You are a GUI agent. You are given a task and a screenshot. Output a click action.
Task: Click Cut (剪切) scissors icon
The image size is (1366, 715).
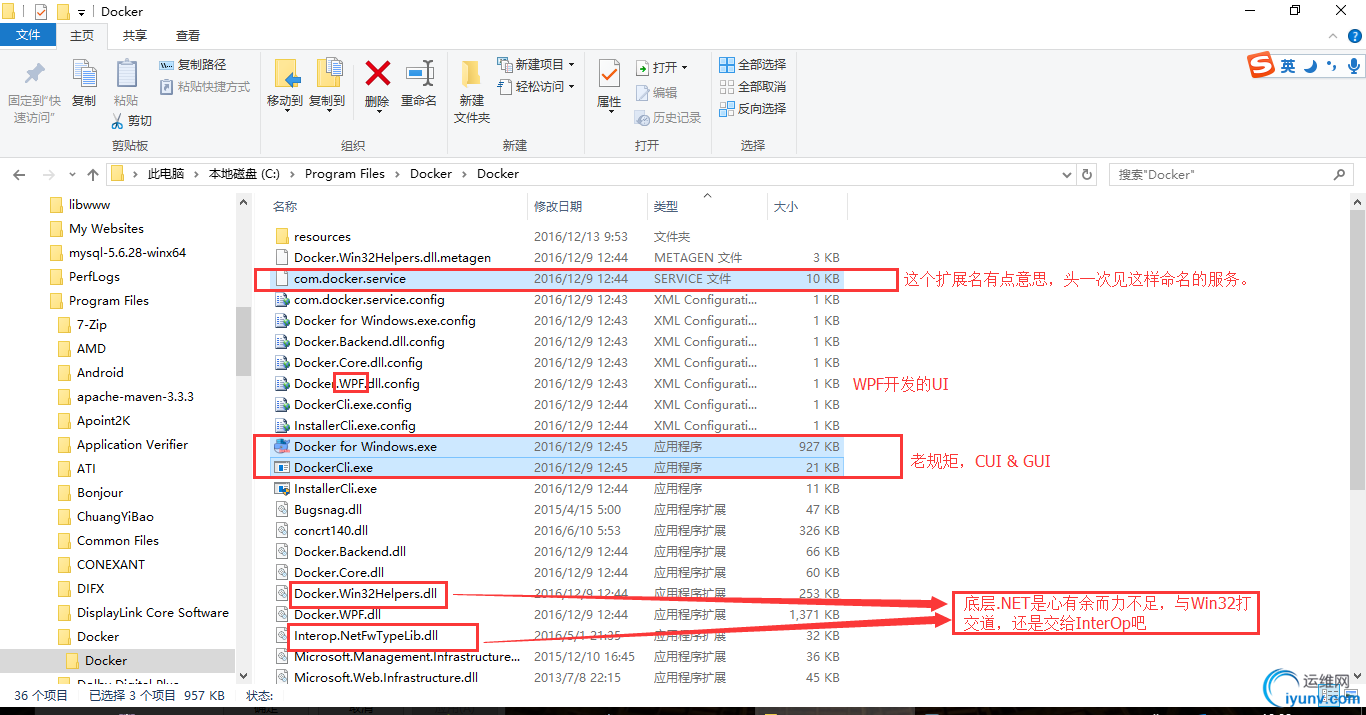pyautogui.click(x=117, y=121)
